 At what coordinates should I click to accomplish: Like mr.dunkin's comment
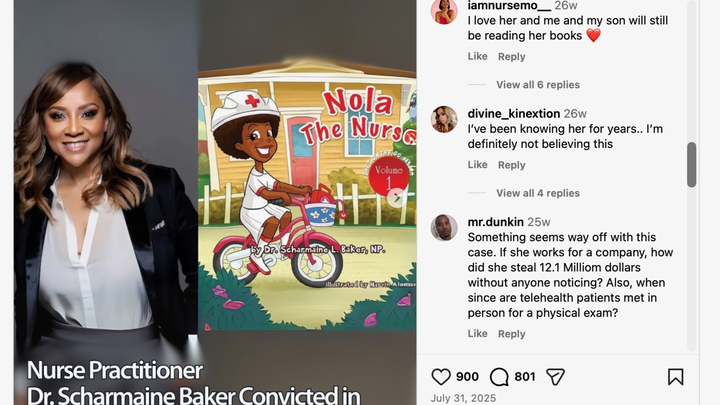[x=478, y=333]
